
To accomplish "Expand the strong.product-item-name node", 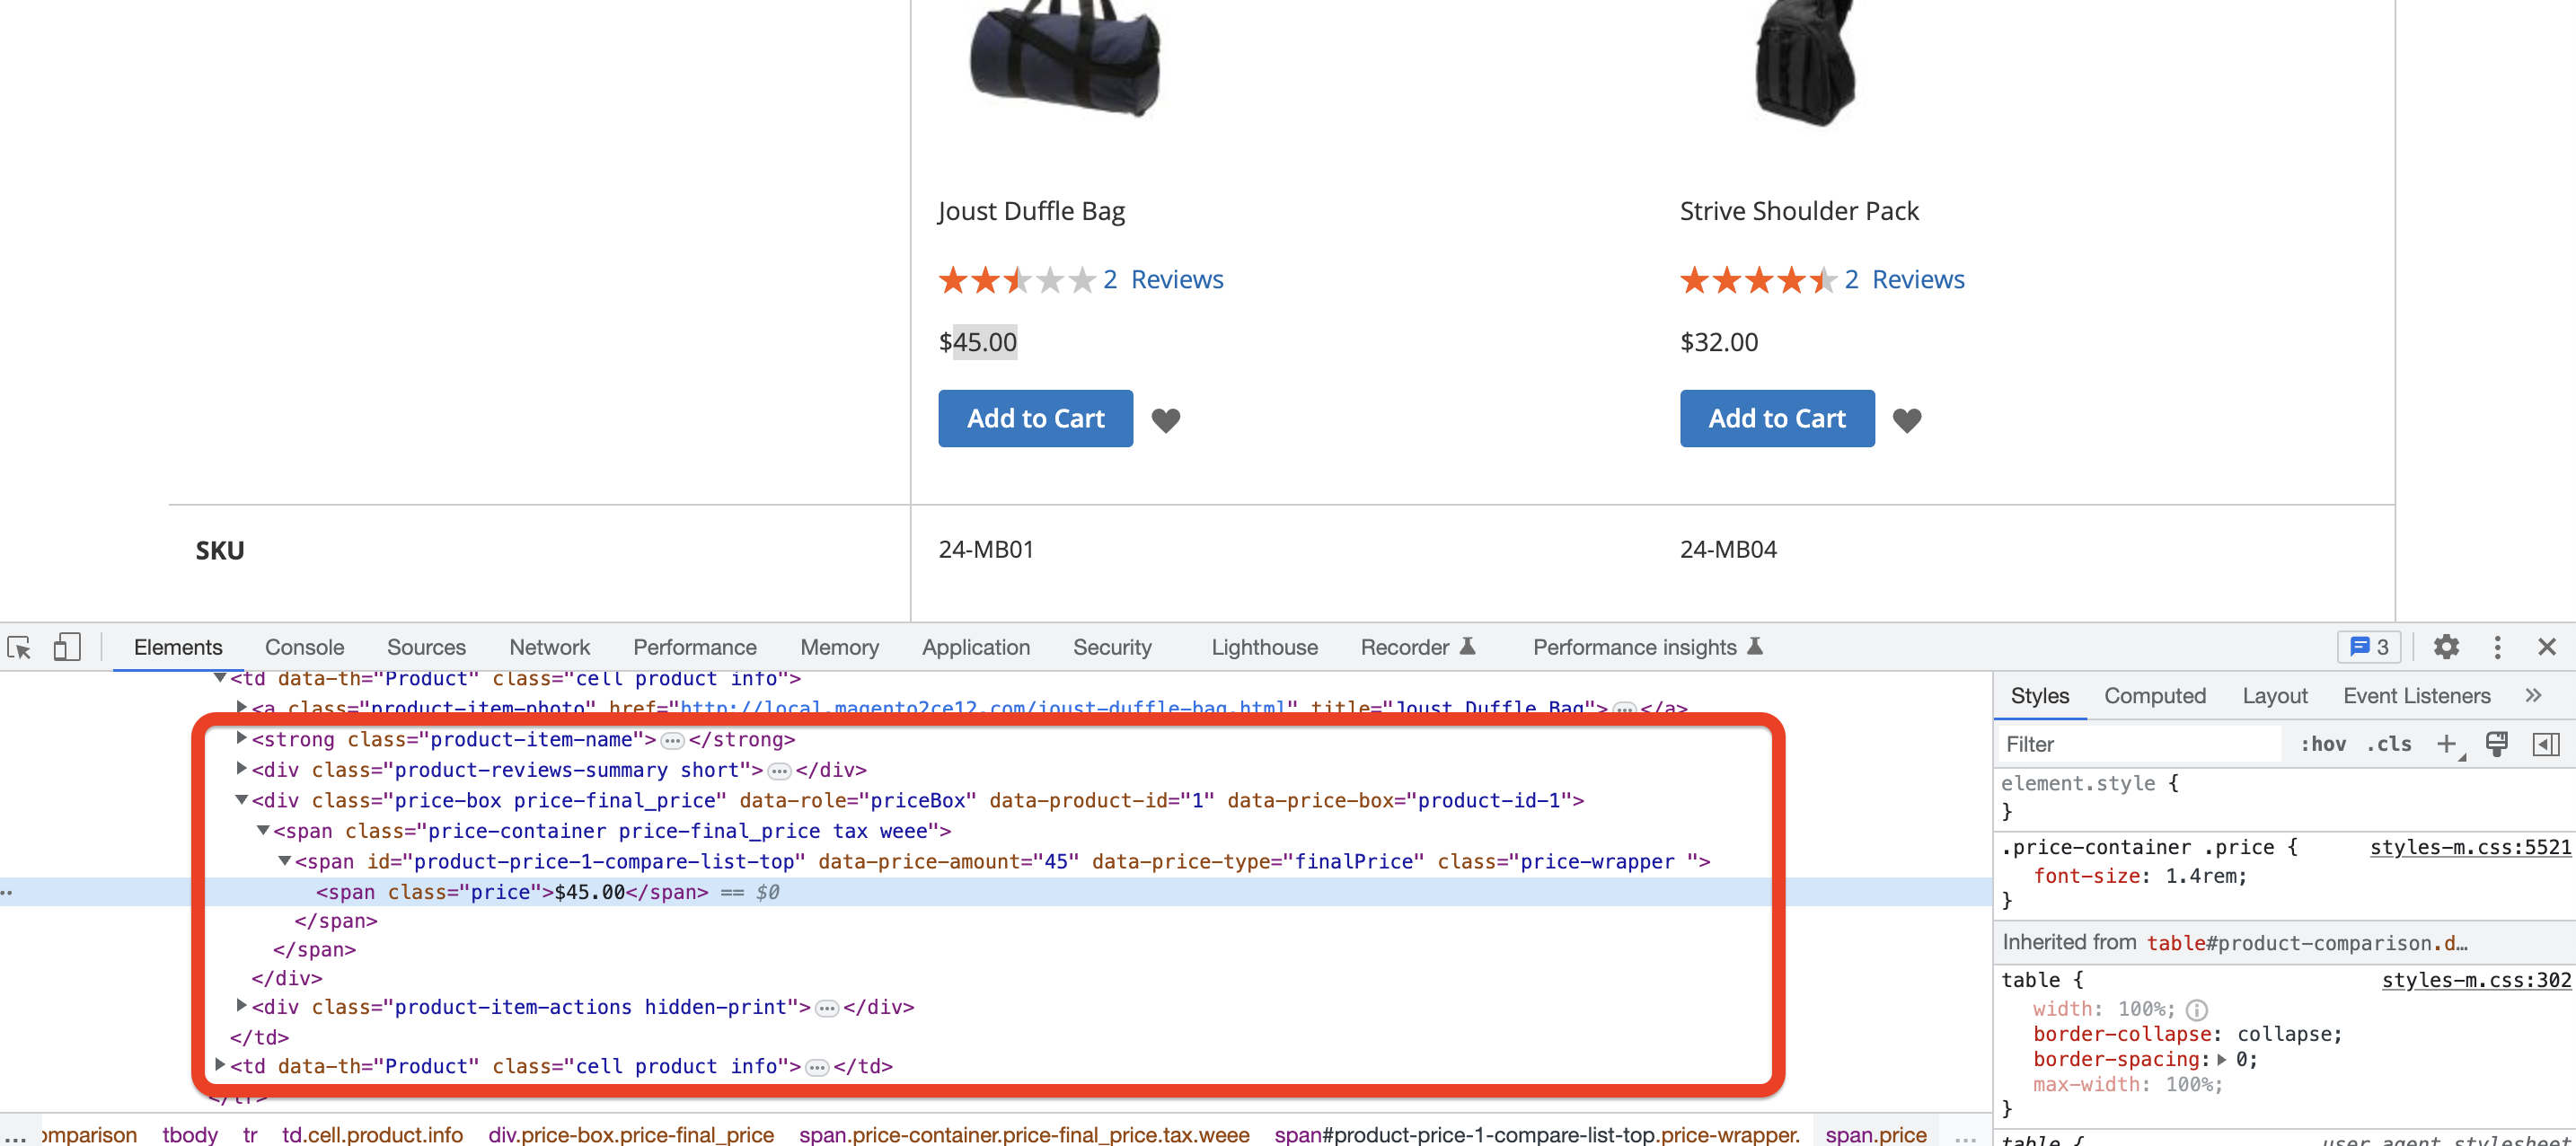I will pyautogui.click(x=240, y=739).
